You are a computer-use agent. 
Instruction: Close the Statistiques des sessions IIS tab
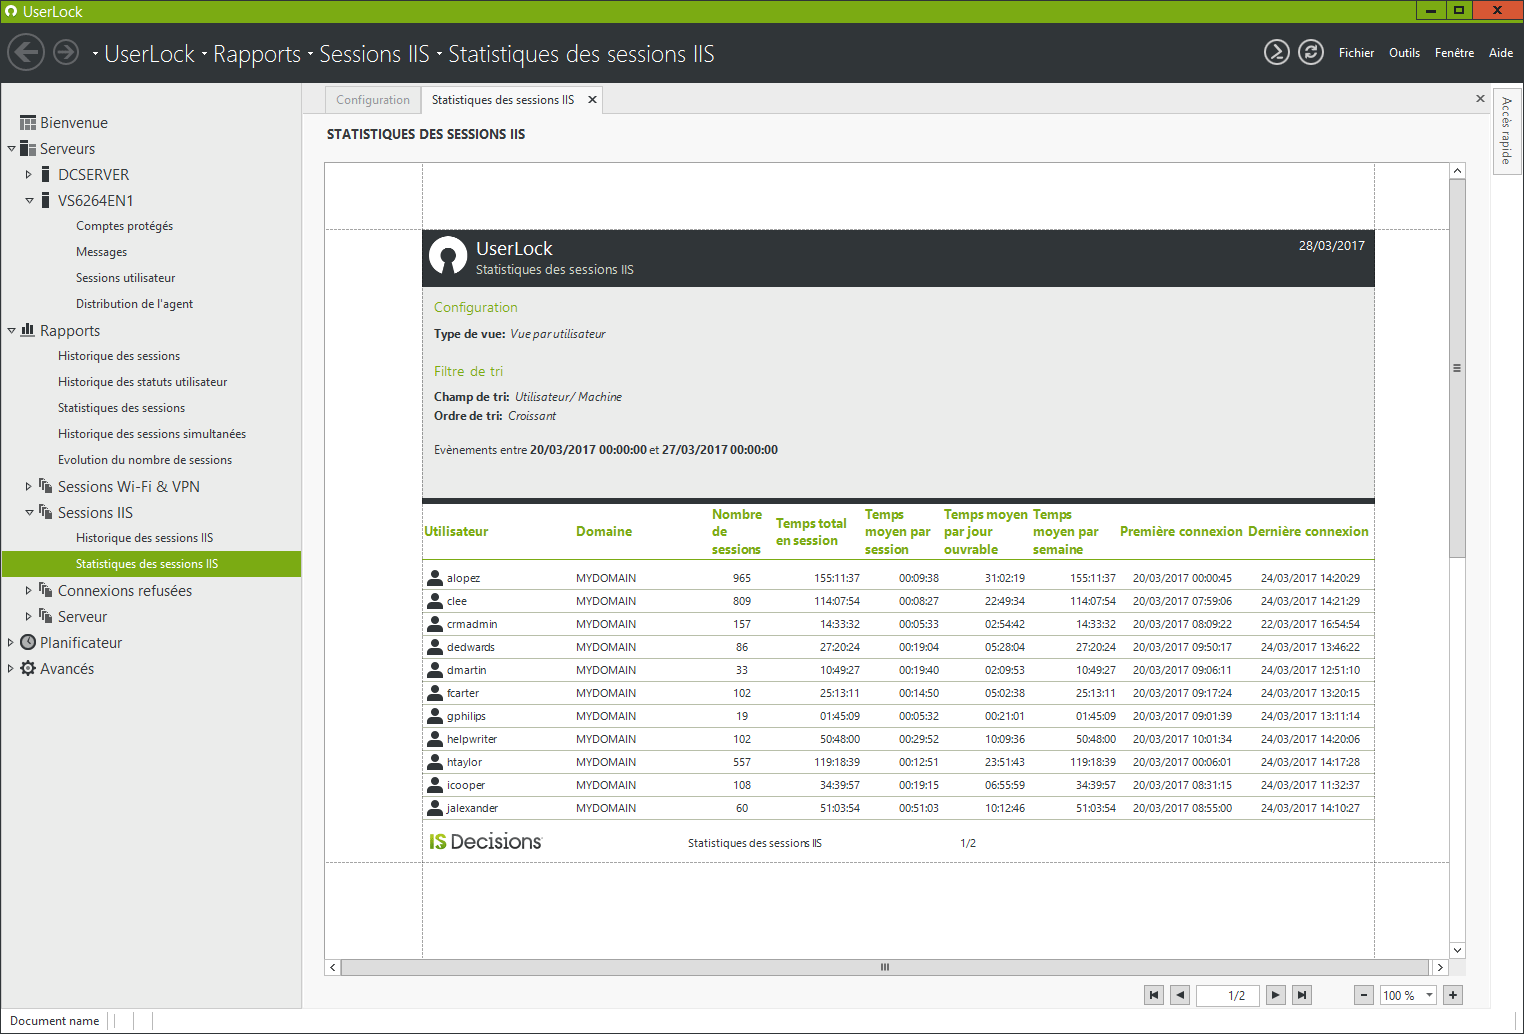point(592,100)
